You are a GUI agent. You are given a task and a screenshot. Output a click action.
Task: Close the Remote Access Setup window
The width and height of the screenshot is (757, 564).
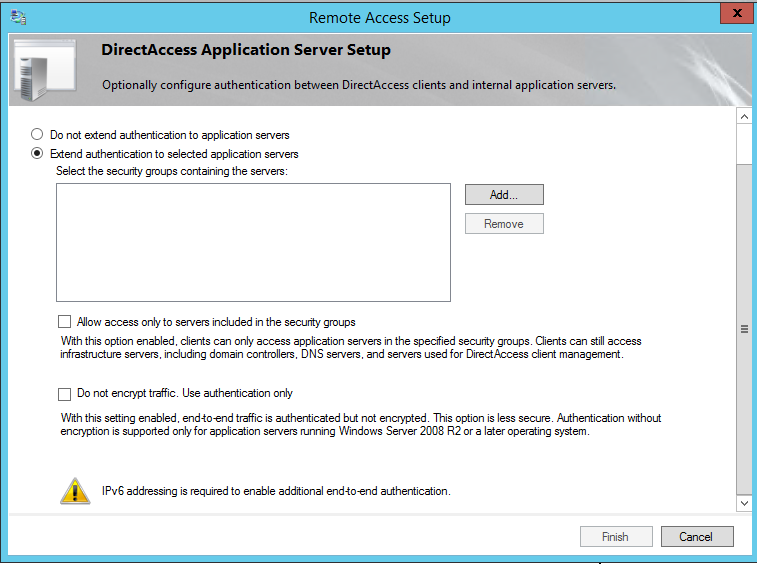[736, 13]
